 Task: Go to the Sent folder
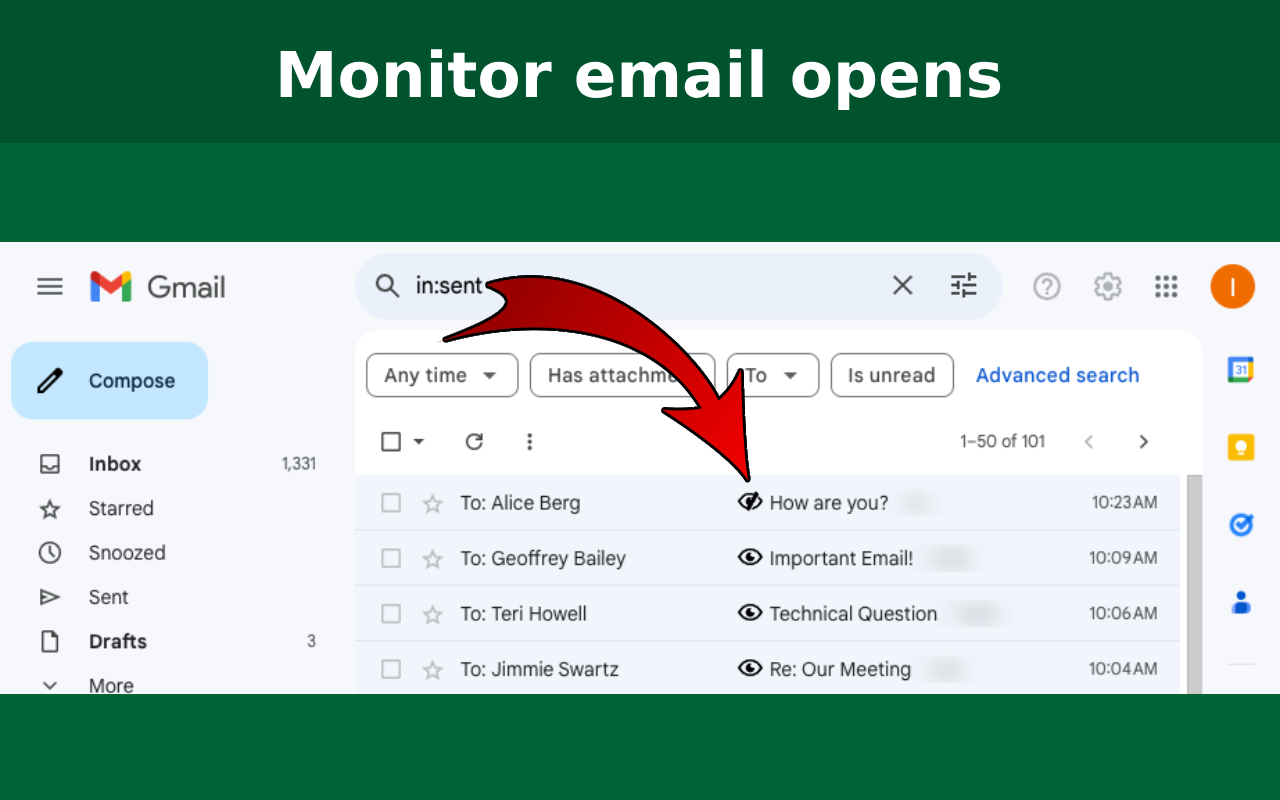(x=108, y=597)
